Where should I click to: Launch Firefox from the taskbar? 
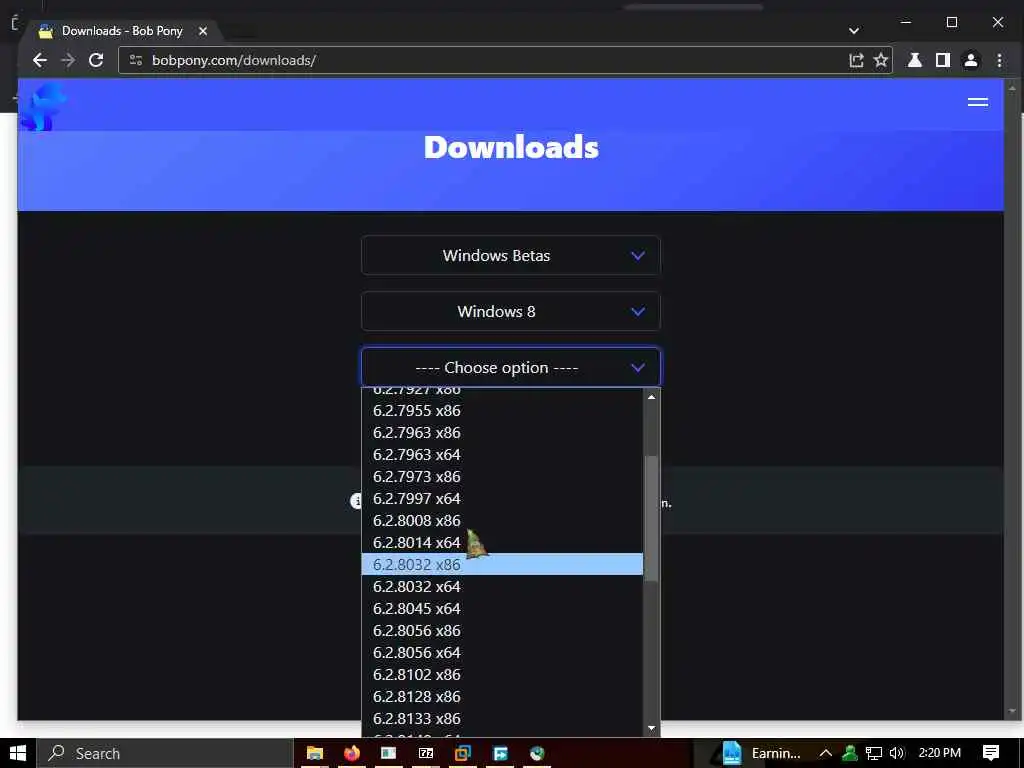click(352, 753)
